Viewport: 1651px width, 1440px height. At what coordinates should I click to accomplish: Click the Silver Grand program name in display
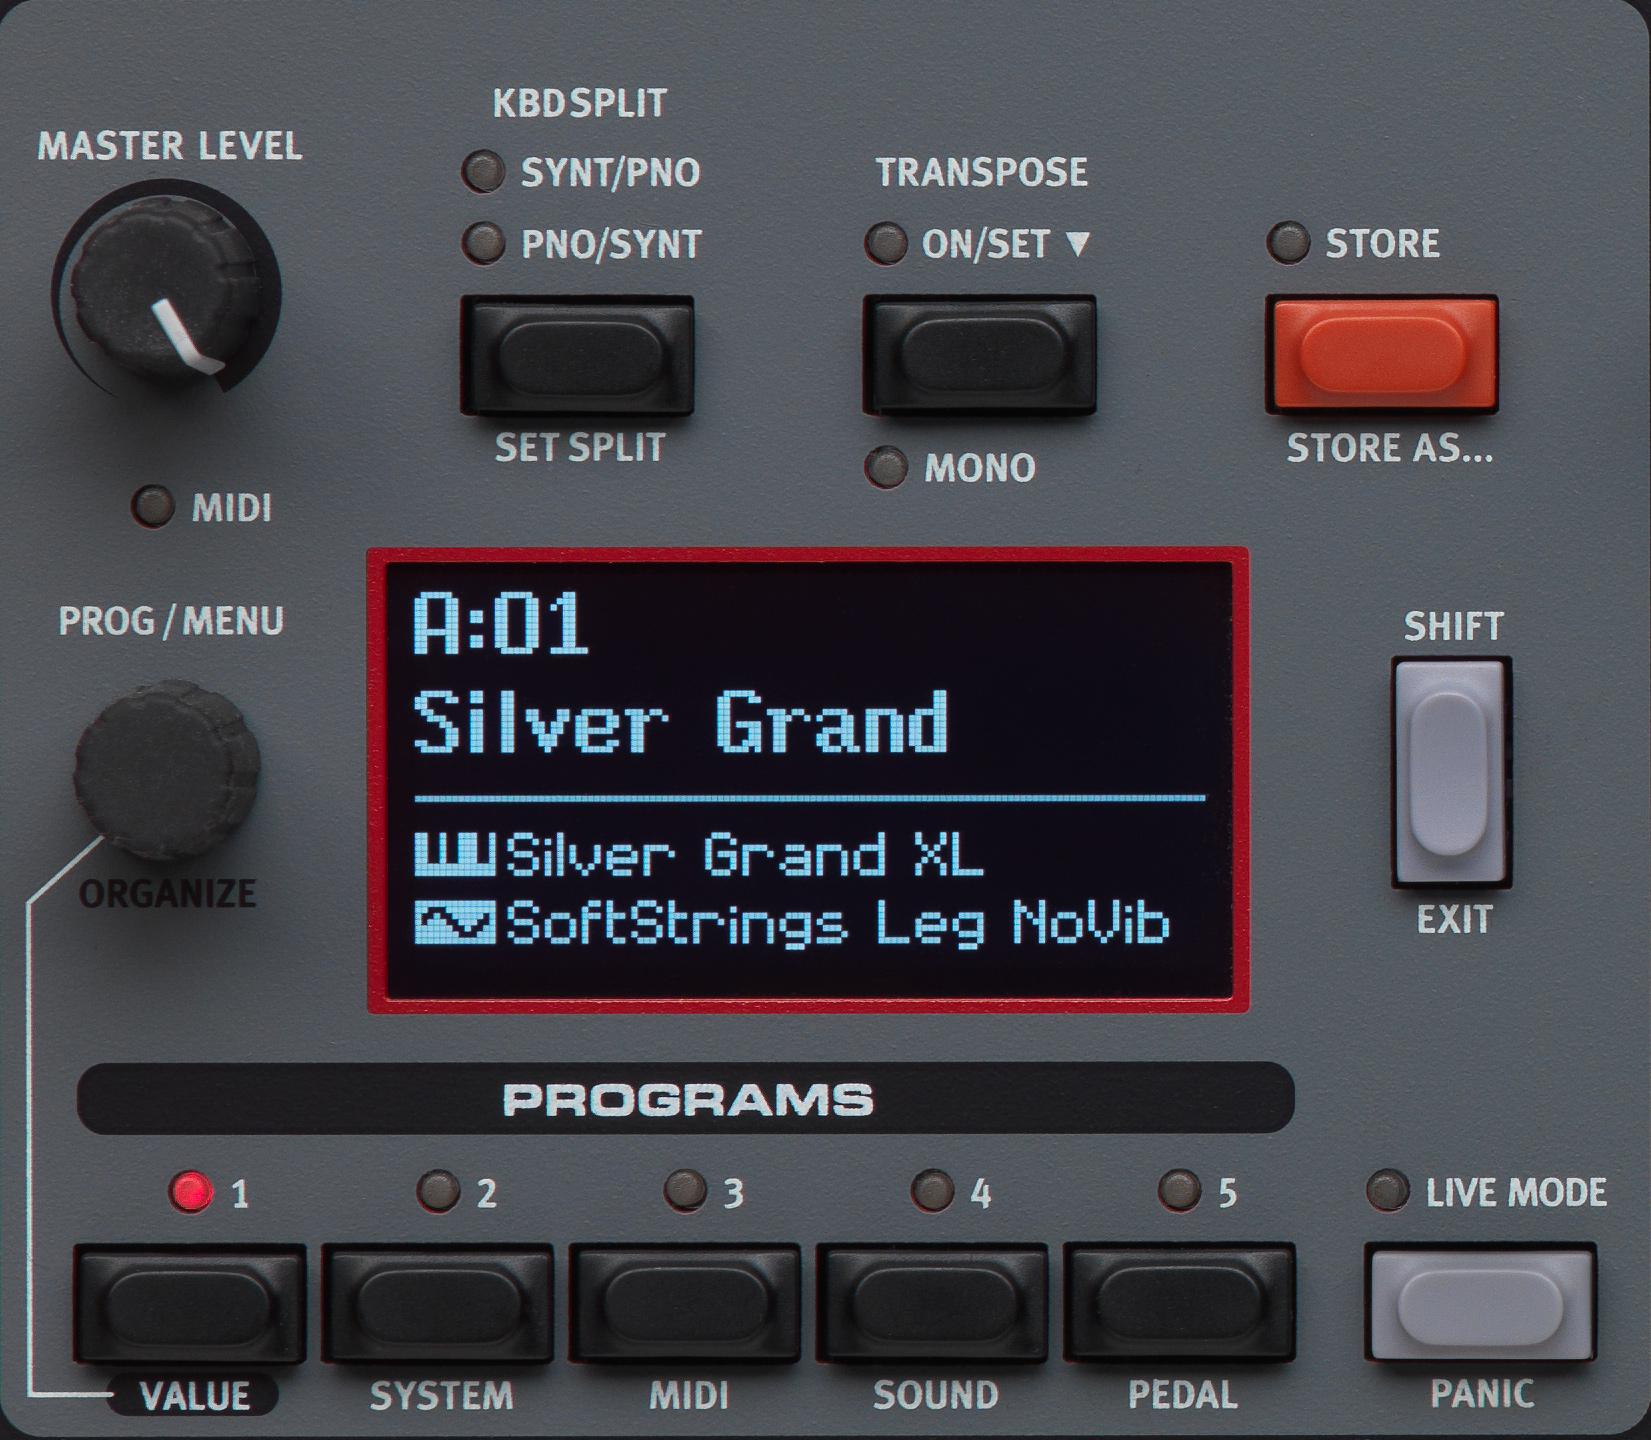(x=681, y=722)
